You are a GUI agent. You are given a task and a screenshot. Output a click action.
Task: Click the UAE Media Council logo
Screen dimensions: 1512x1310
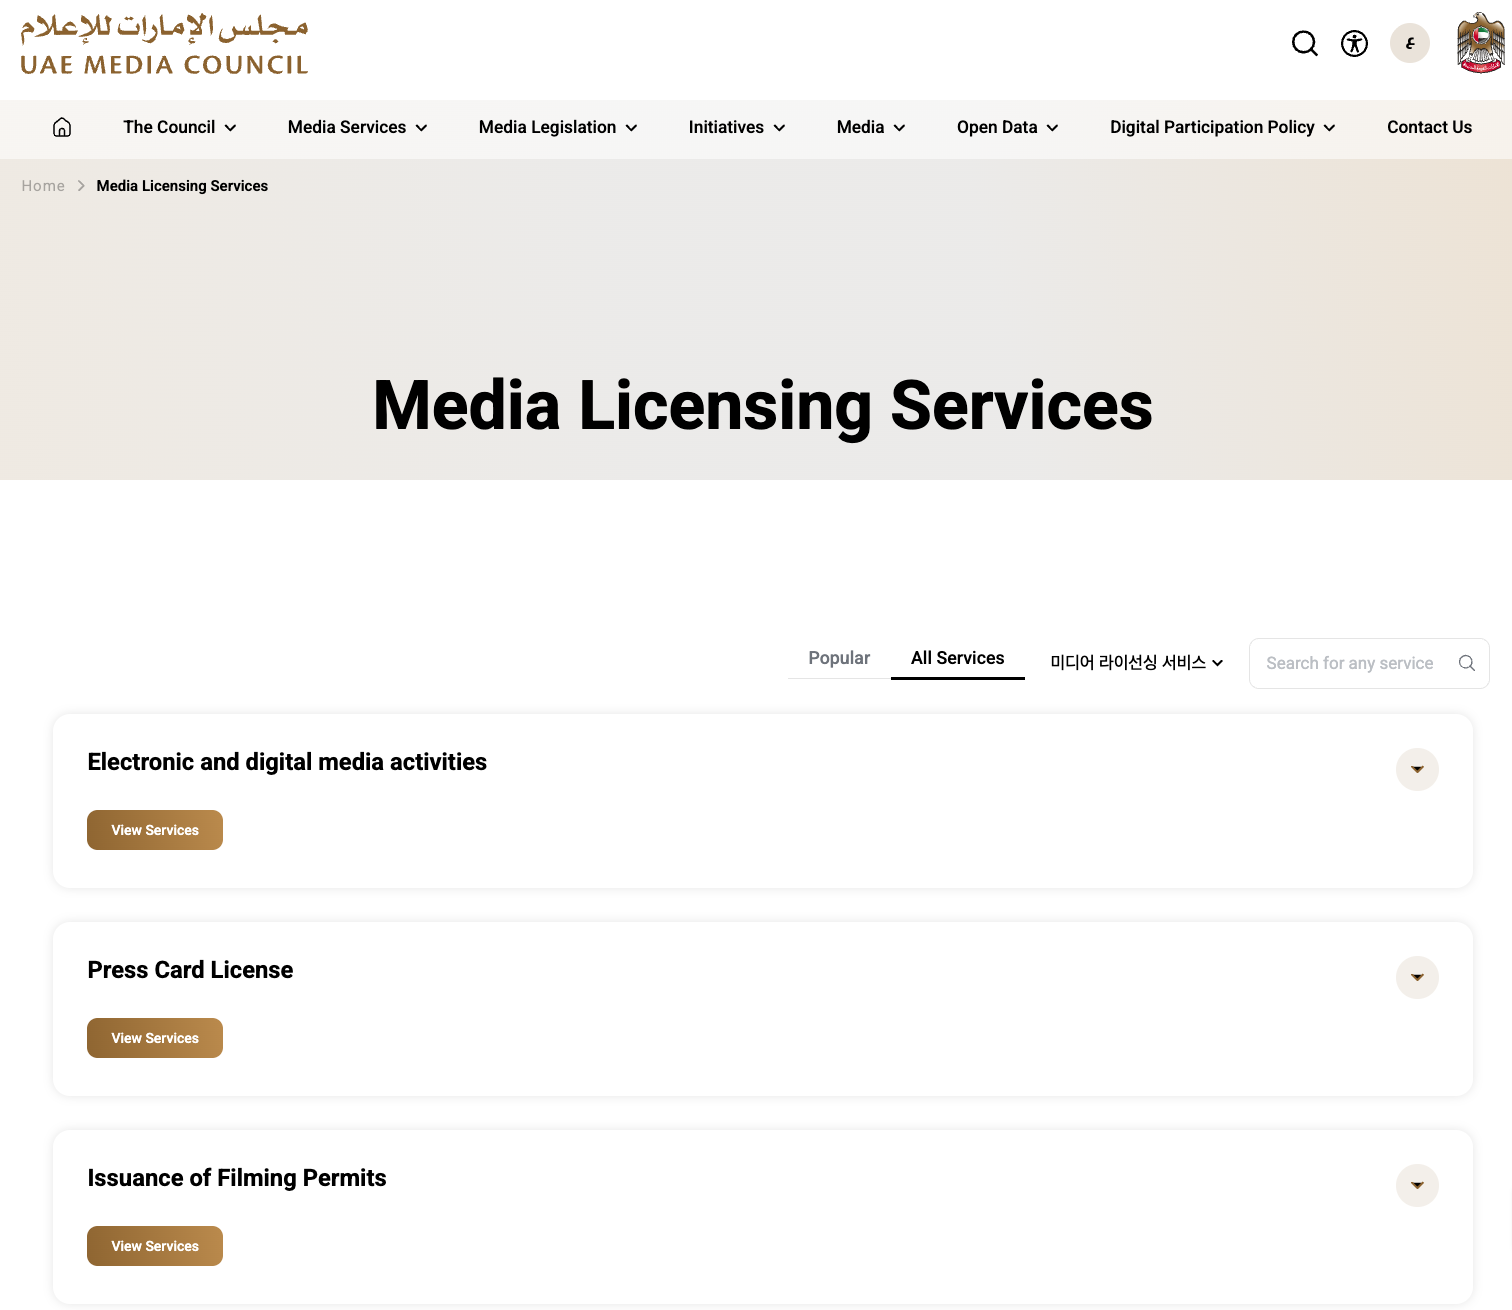click(164, 45)
